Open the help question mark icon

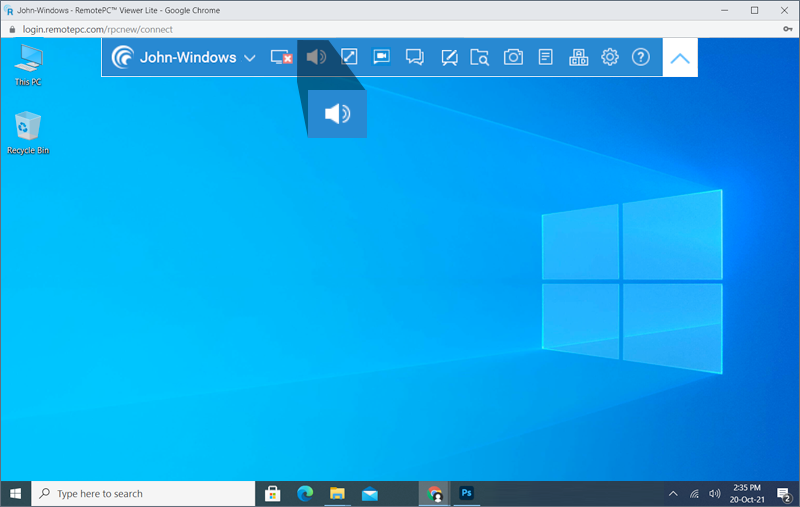click(641, 57)
